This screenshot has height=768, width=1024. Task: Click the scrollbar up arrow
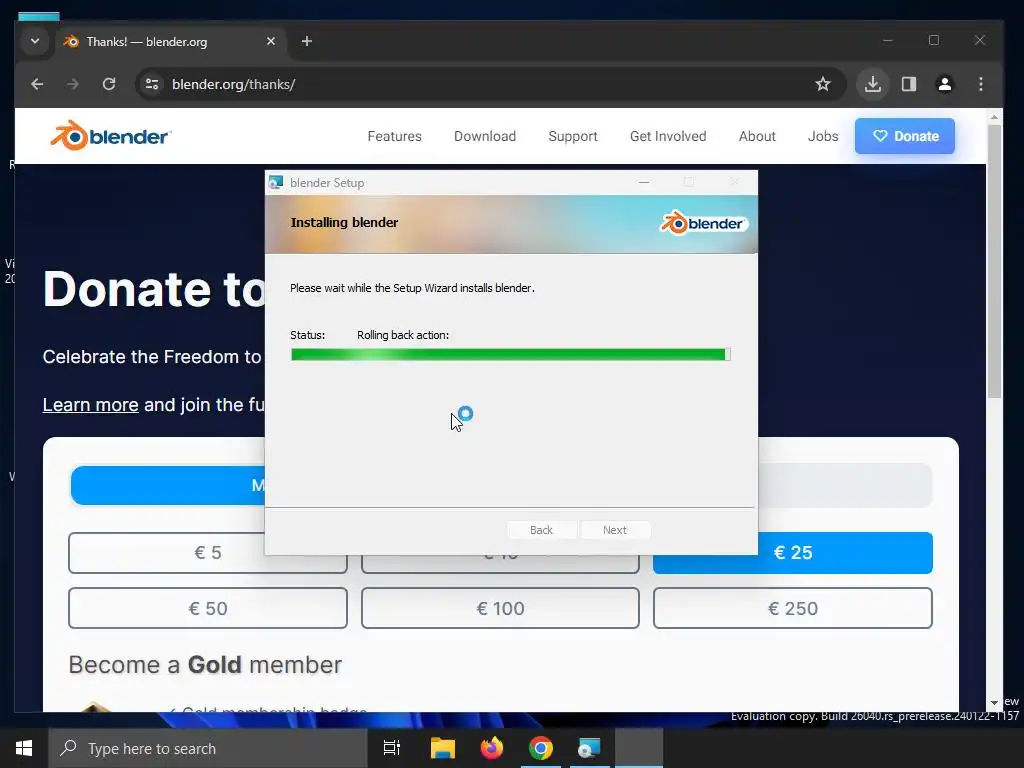click(x=994, y=118)
